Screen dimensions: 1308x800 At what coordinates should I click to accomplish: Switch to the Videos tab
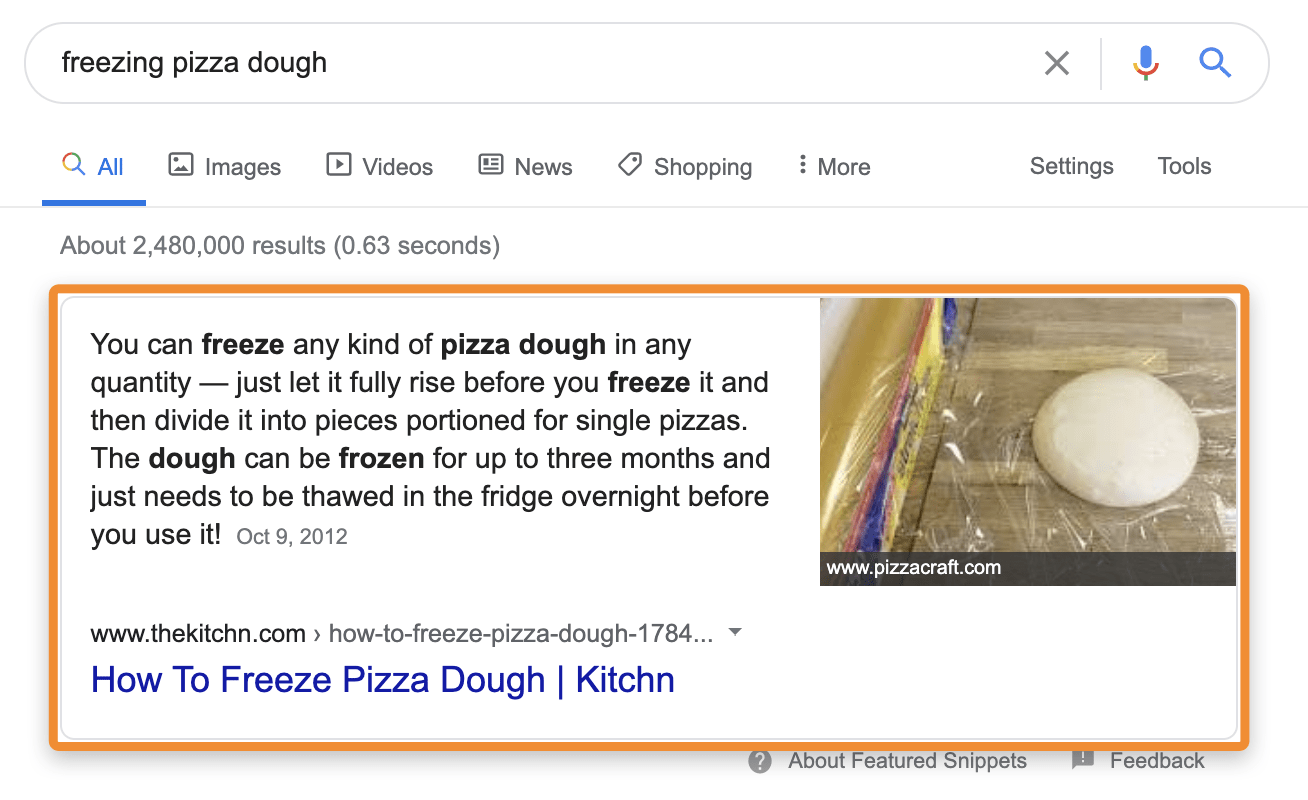[379, 166]
